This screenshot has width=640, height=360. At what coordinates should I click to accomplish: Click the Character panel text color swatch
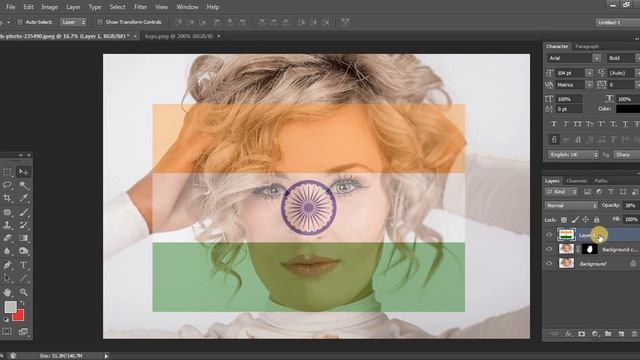(x=628, y=109)
